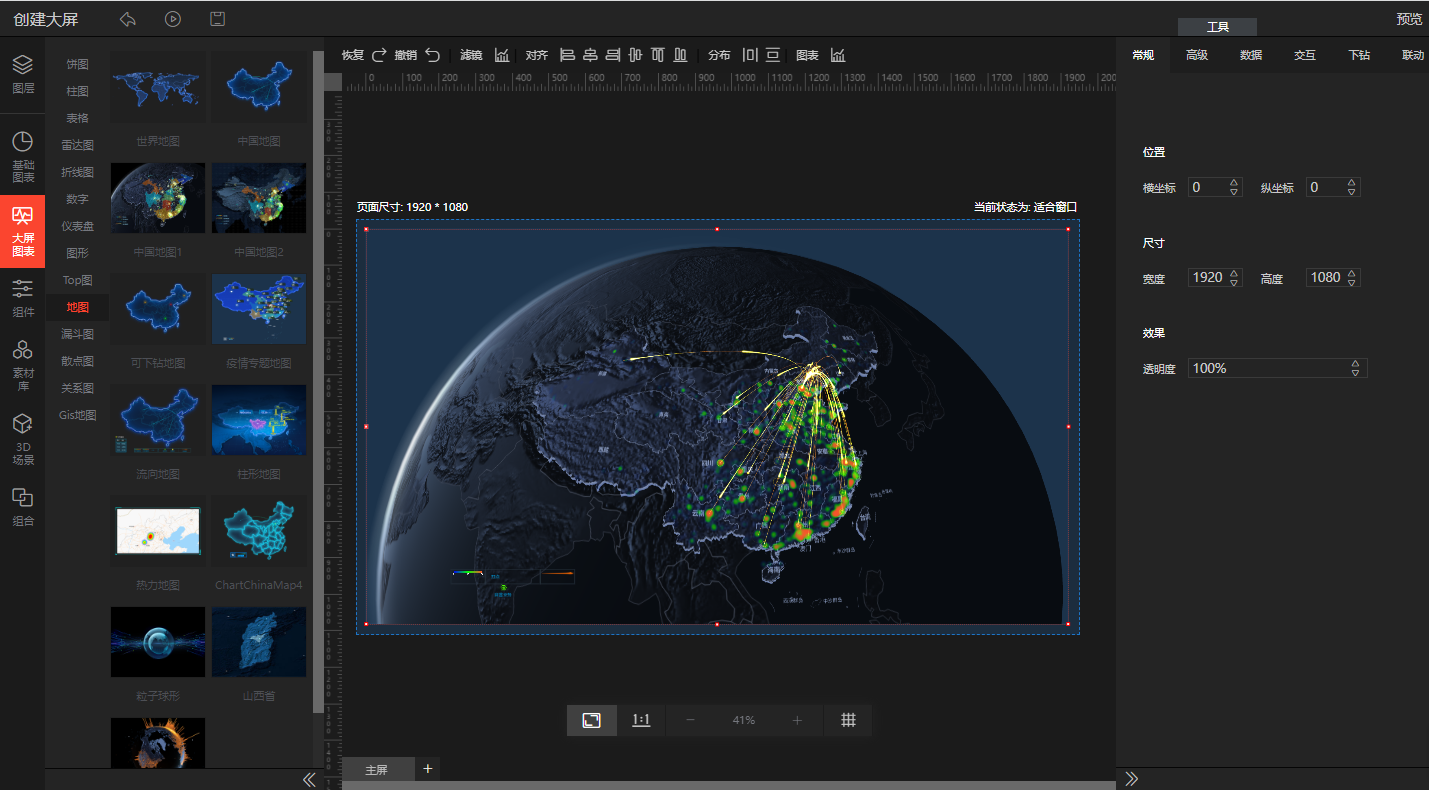Select the 主屏 screen tab
This screenshot has width=1429, height=790.
[x=377, y=770]
